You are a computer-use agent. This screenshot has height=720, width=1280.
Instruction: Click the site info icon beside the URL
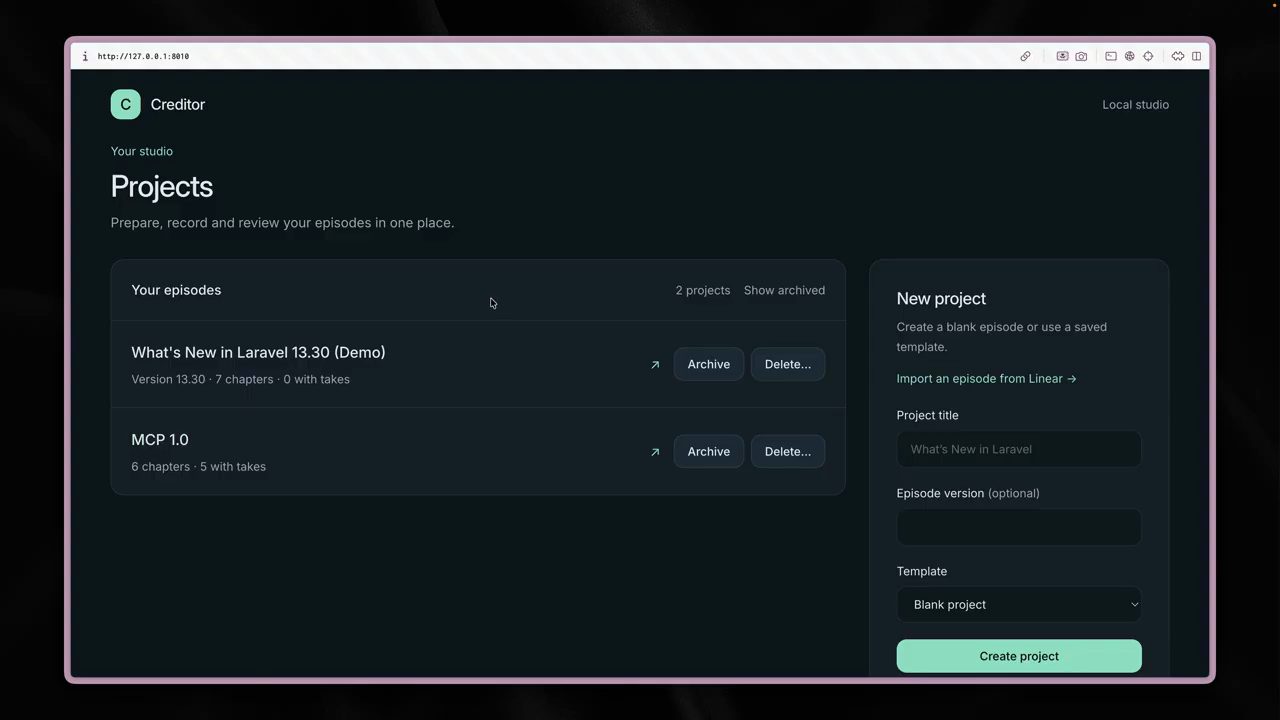(85, 56)
